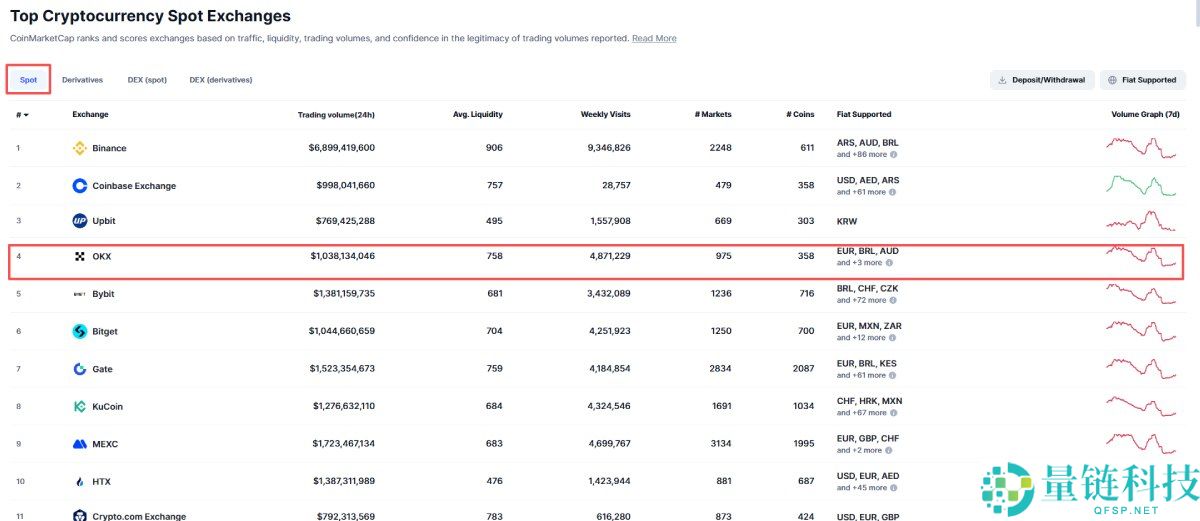Click the info icon beside OKX's +3 more
Image resolution: width=1200 pixels, height=521 pixels.
889,263
